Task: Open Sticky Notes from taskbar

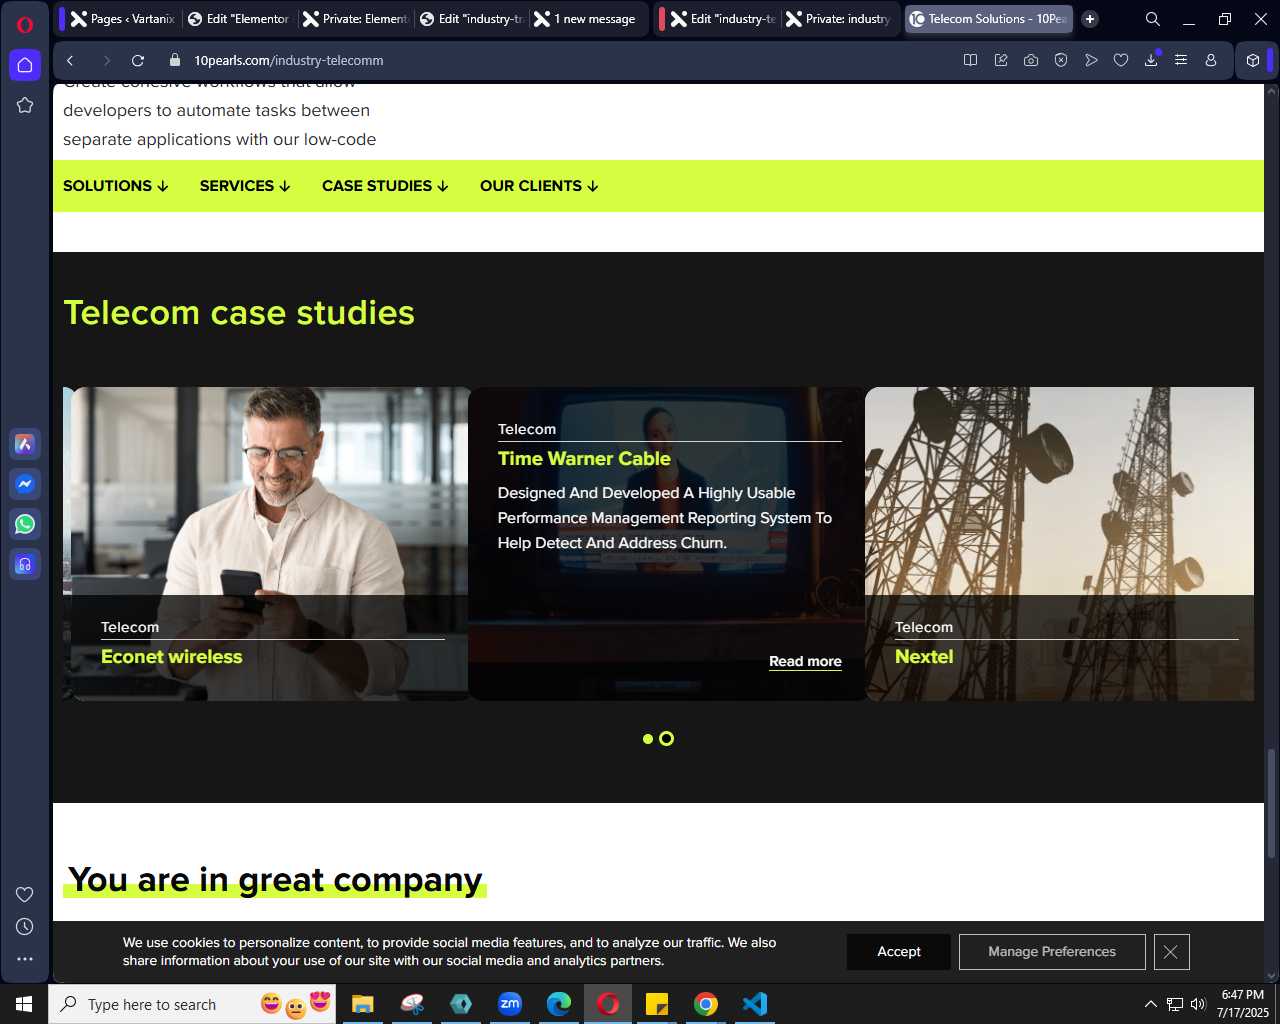Action: [x=657, y=1004]
